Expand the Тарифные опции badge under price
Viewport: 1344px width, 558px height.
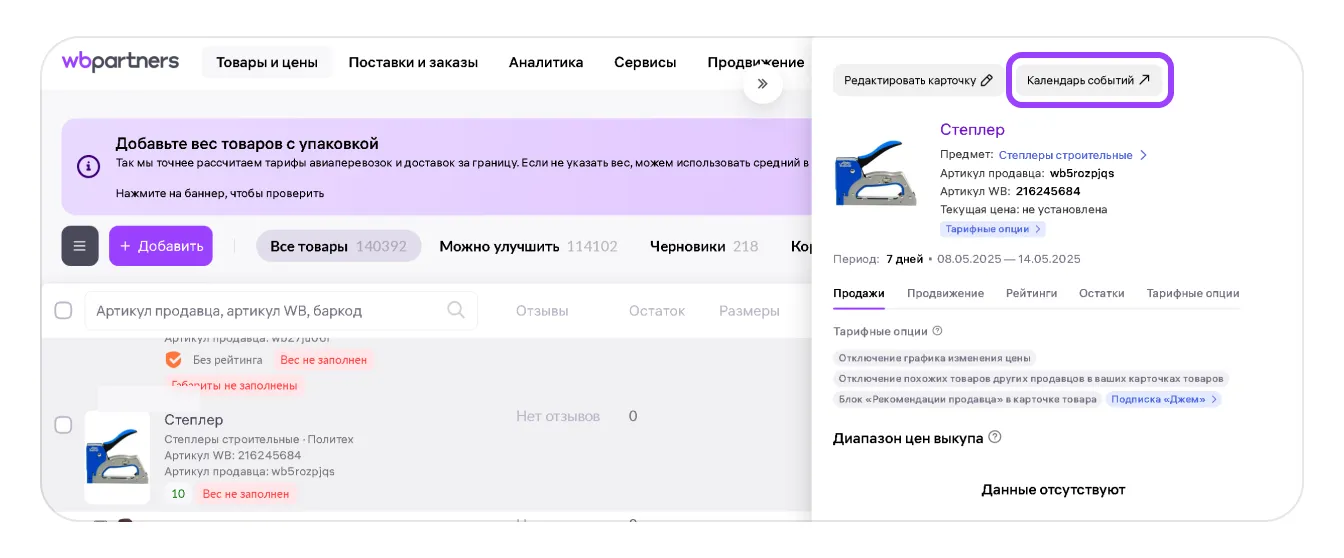pos(993,229)
